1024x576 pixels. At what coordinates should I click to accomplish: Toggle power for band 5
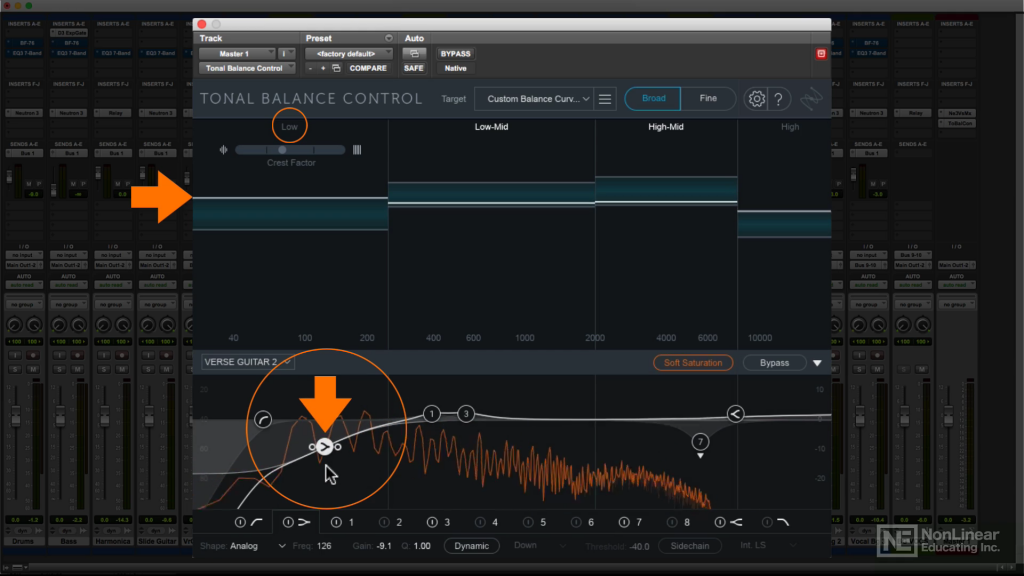528,522
